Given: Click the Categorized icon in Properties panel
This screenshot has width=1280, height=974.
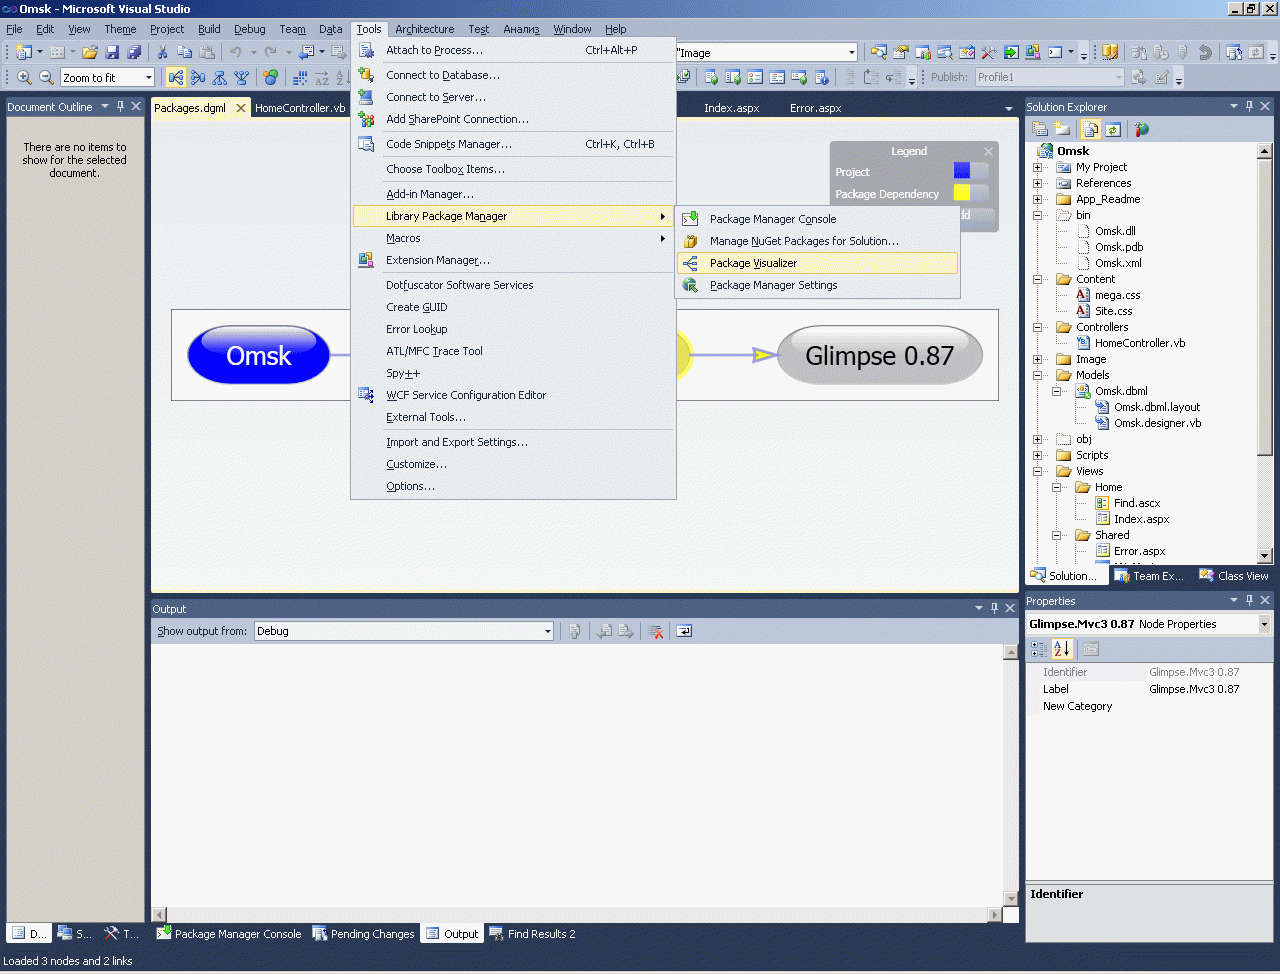Looking at the screenshot, I should pyautogui.click(x=1040, y=649).
